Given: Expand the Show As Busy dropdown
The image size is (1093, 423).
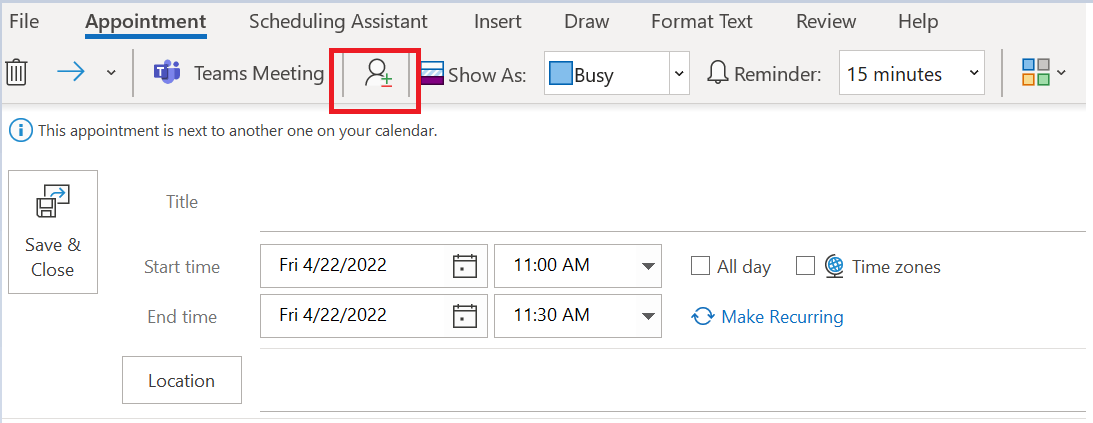Looking at the screenshot, I should click(x=679, y=73).
